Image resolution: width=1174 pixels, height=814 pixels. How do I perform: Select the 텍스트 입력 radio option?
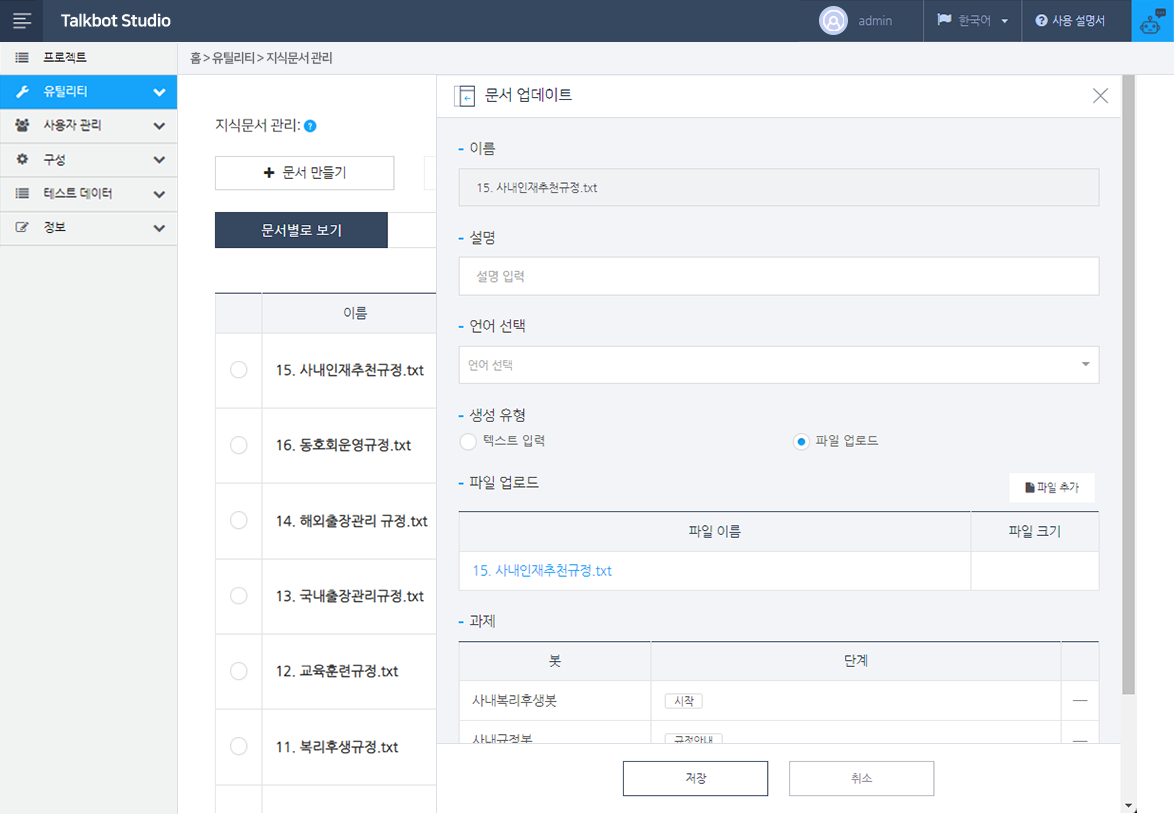coord(468,441)
